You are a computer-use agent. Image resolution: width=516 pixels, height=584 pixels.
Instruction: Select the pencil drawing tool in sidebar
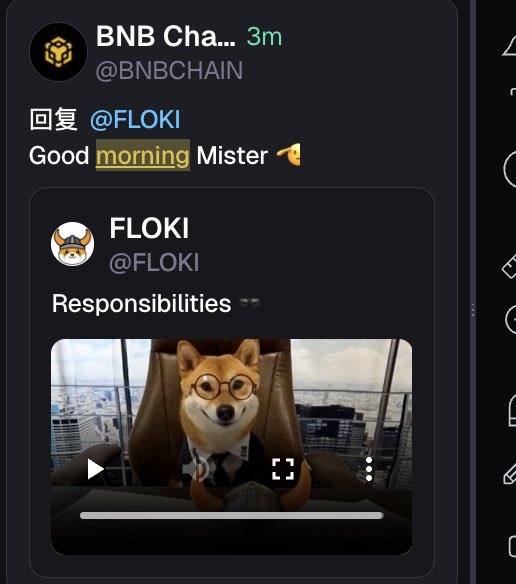point(510,474)
